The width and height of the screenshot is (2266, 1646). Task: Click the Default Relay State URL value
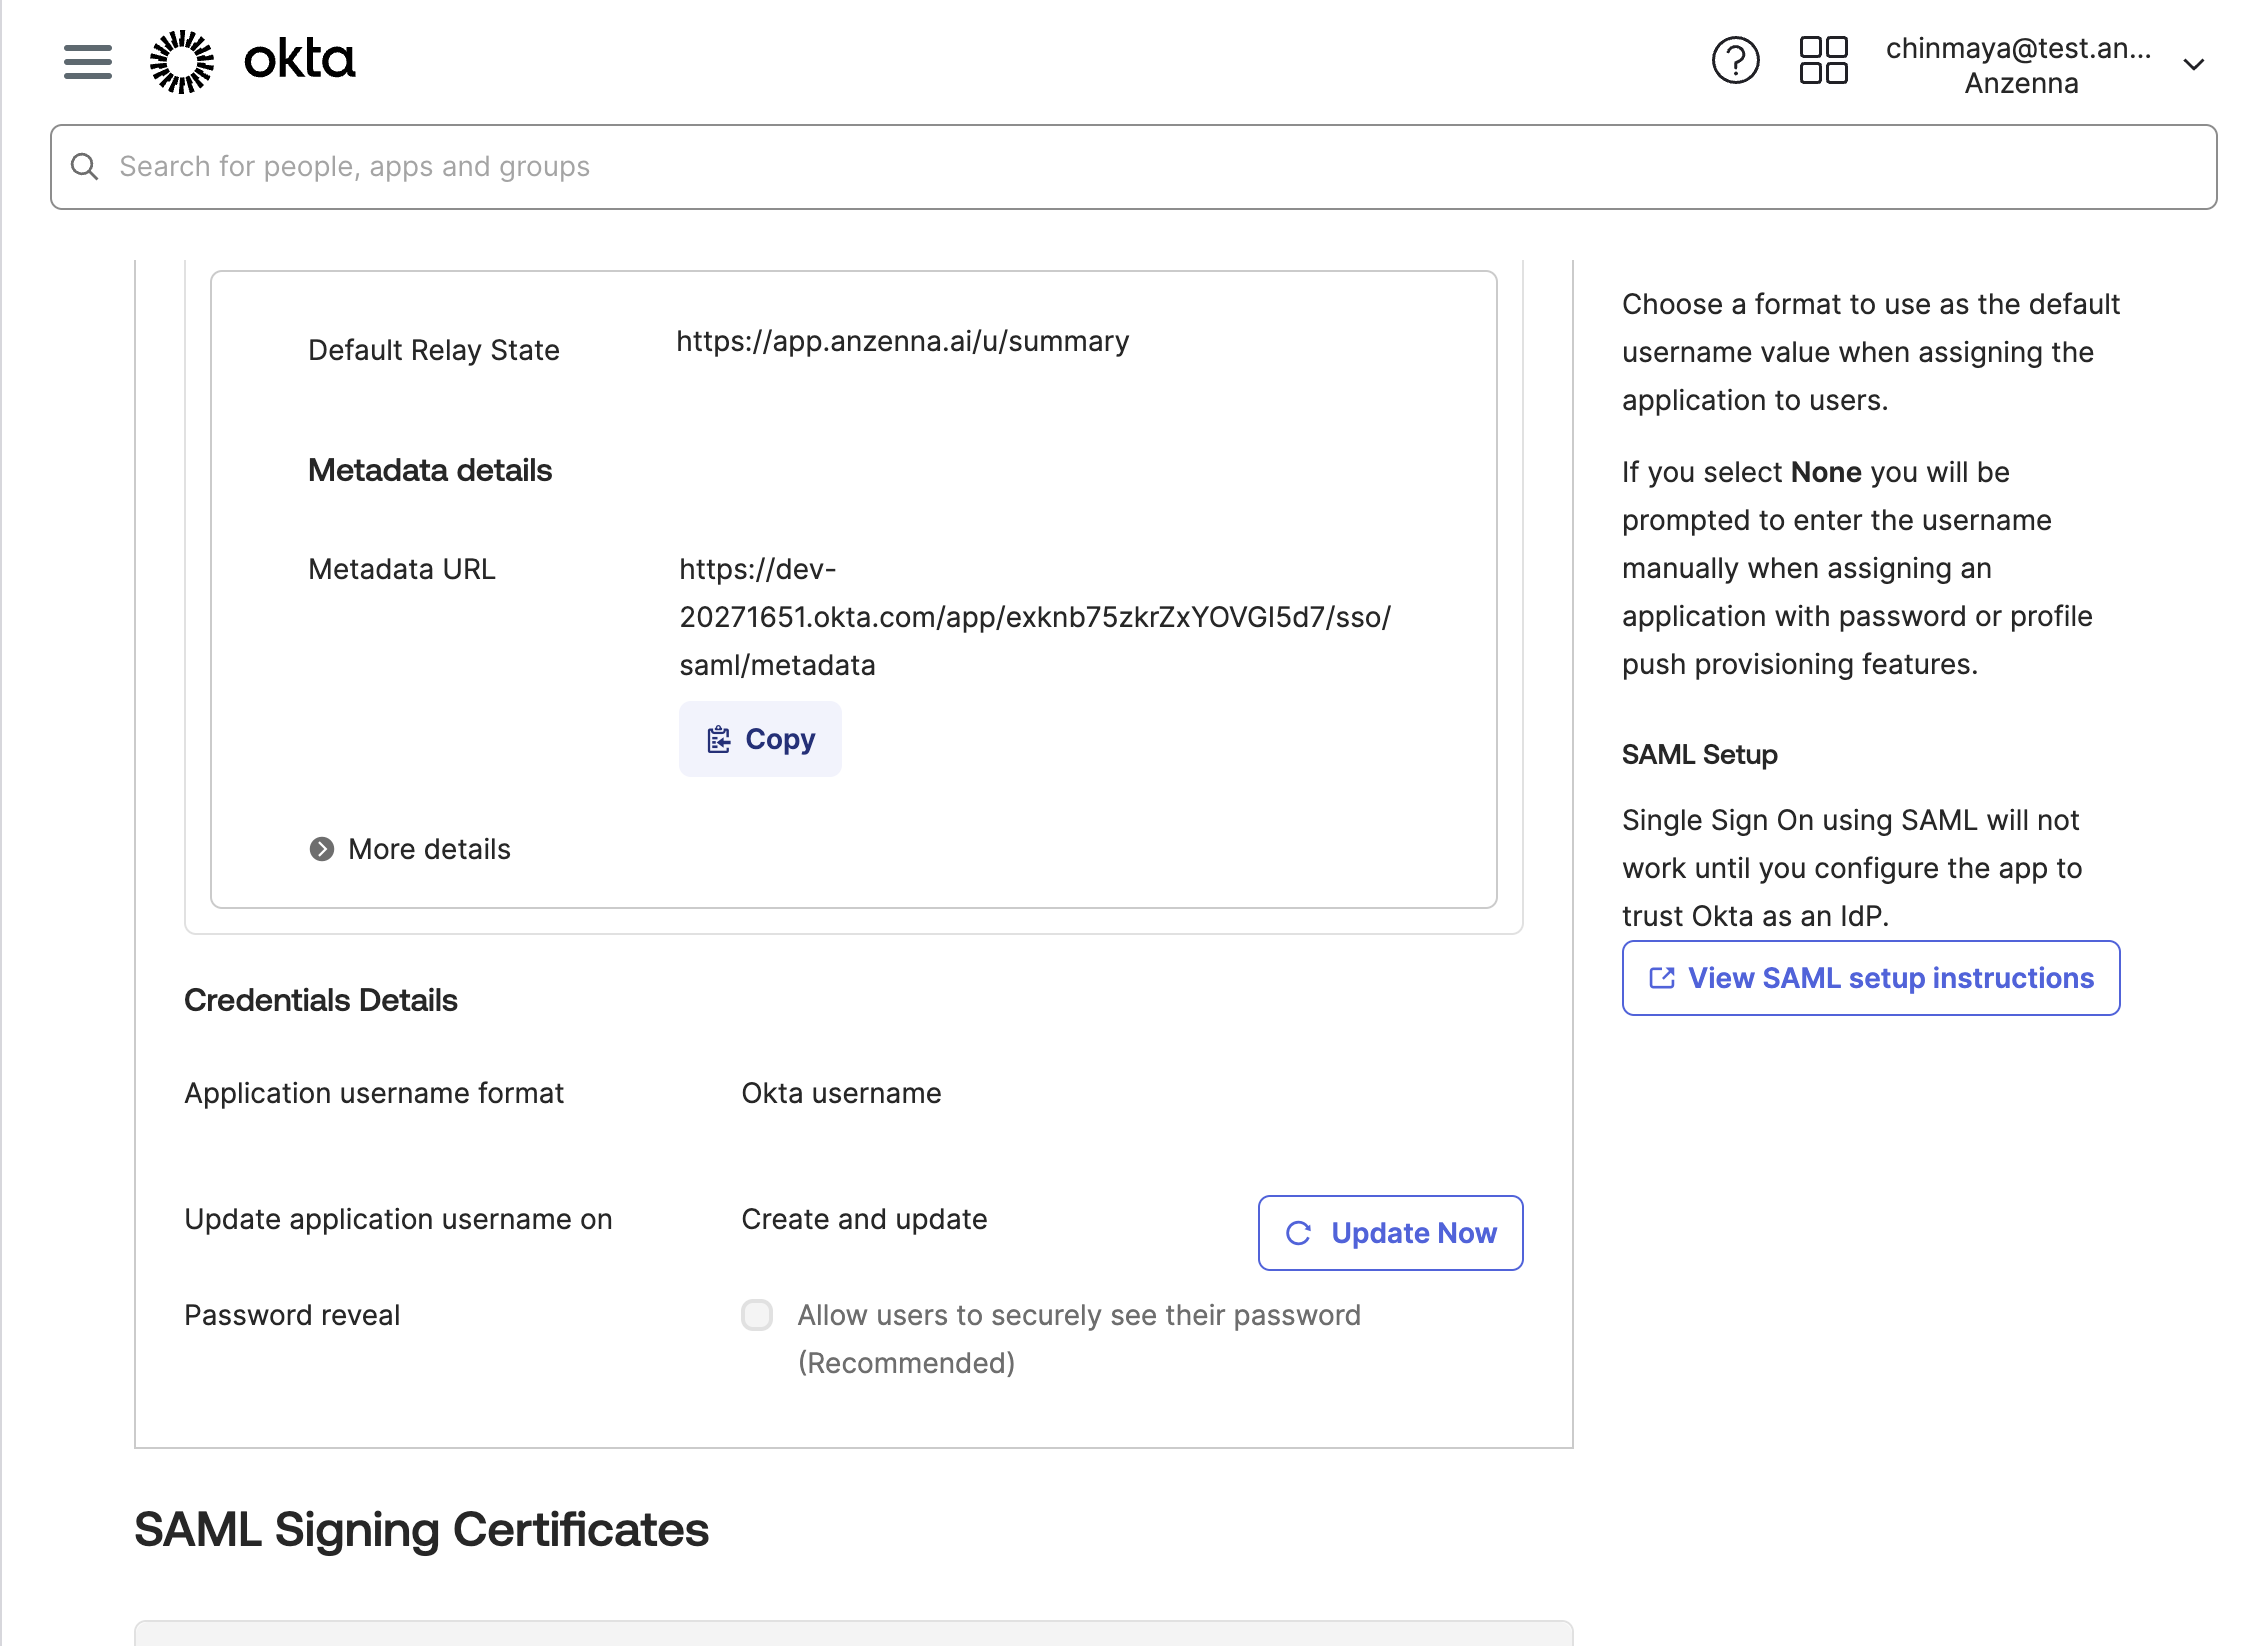coord(902,342)
